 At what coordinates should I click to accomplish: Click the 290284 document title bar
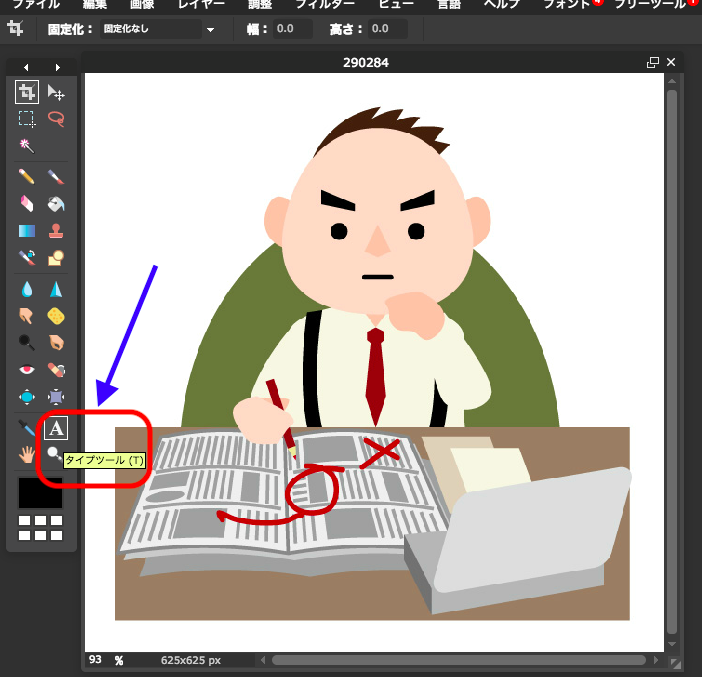tap(366, 62)
